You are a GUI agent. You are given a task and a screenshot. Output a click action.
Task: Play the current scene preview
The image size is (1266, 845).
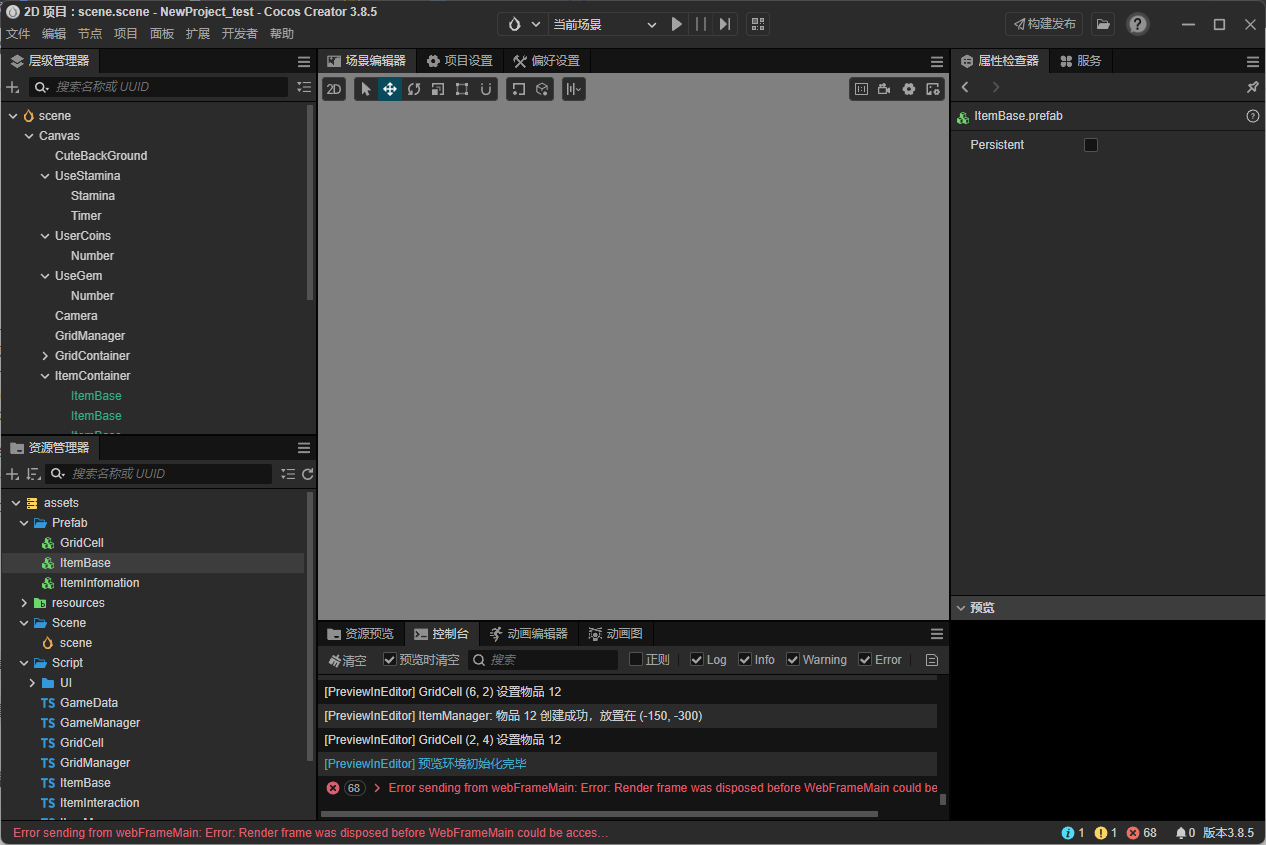coord(677,24)
